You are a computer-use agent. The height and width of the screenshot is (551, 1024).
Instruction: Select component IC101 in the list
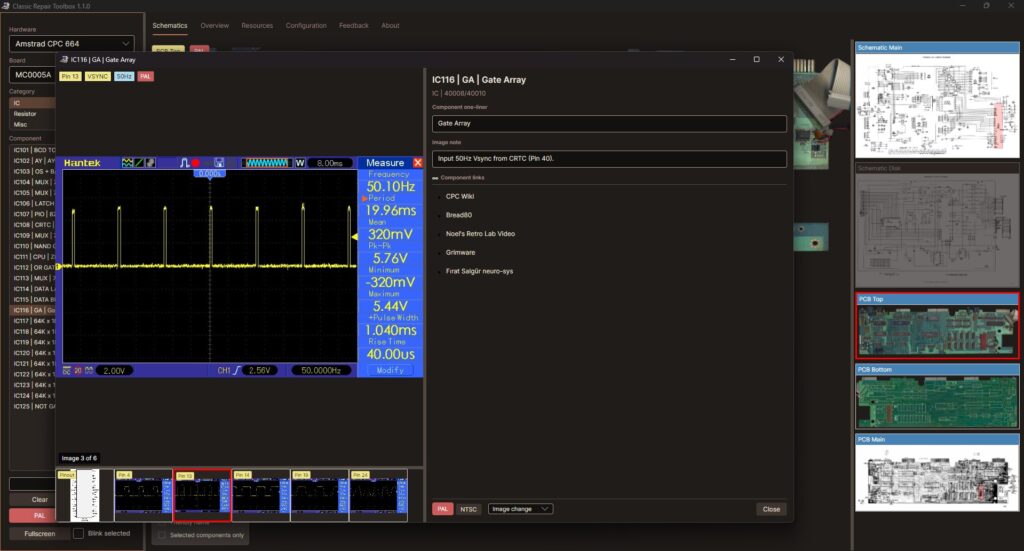34,150
